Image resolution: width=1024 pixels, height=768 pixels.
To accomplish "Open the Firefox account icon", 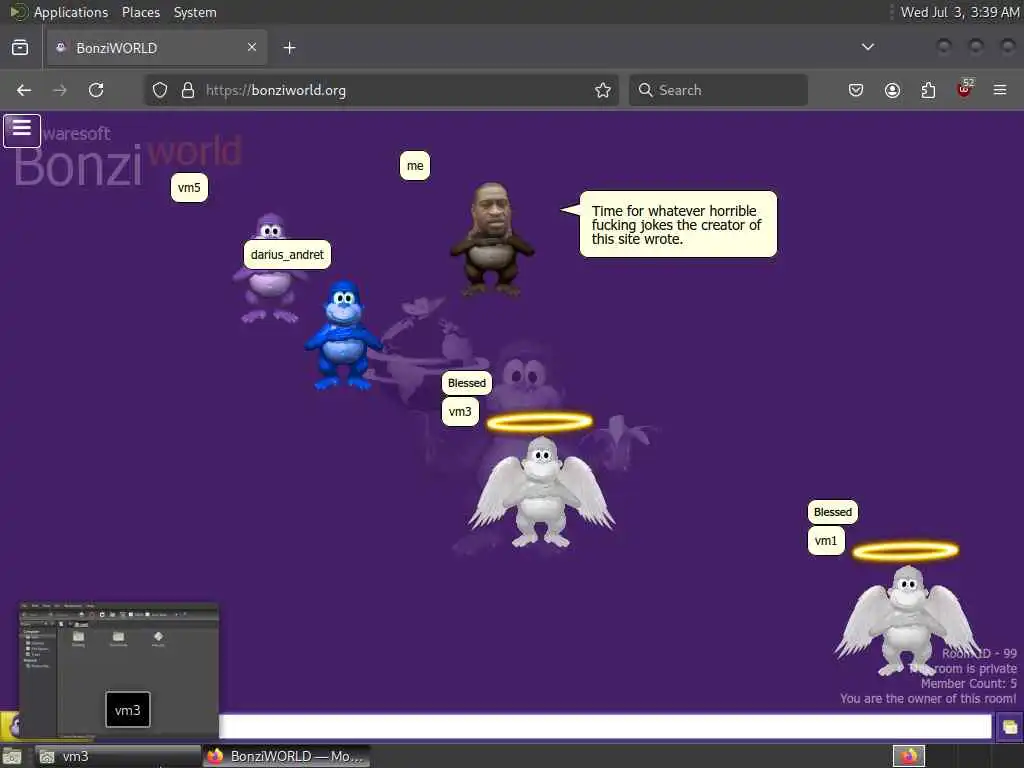I will coord(892,90).
